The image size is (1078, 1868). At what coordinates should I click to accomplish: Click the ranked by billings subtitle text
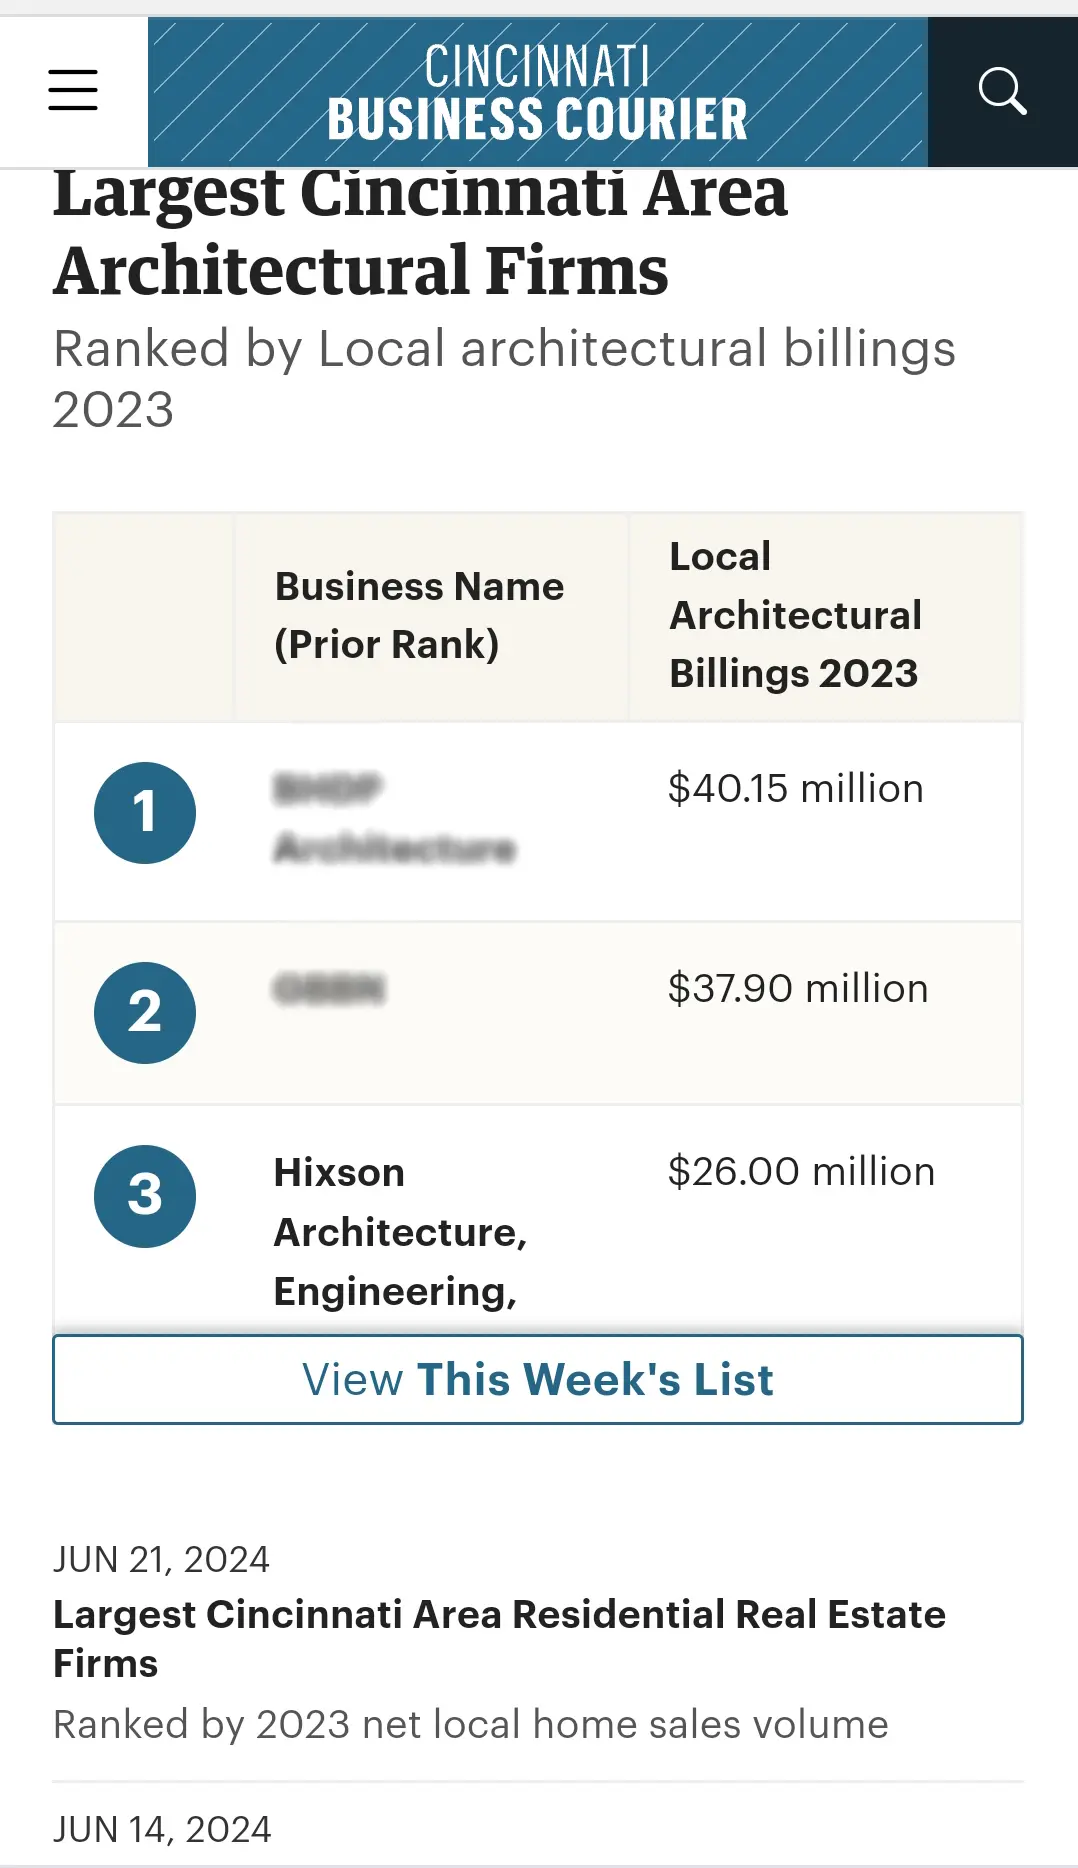pos(505,377)
